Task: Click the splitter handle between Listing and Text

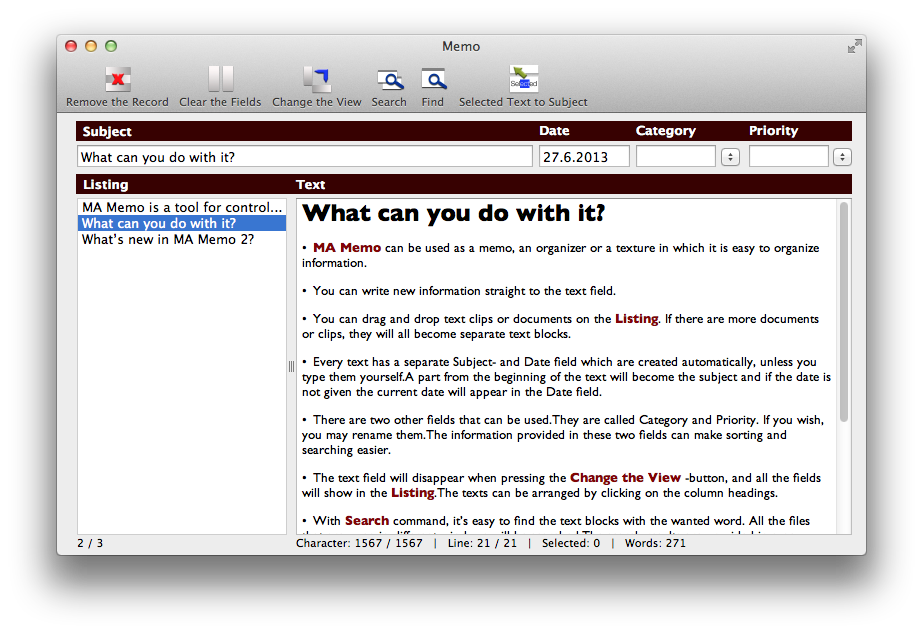Action: pos(291,366)
